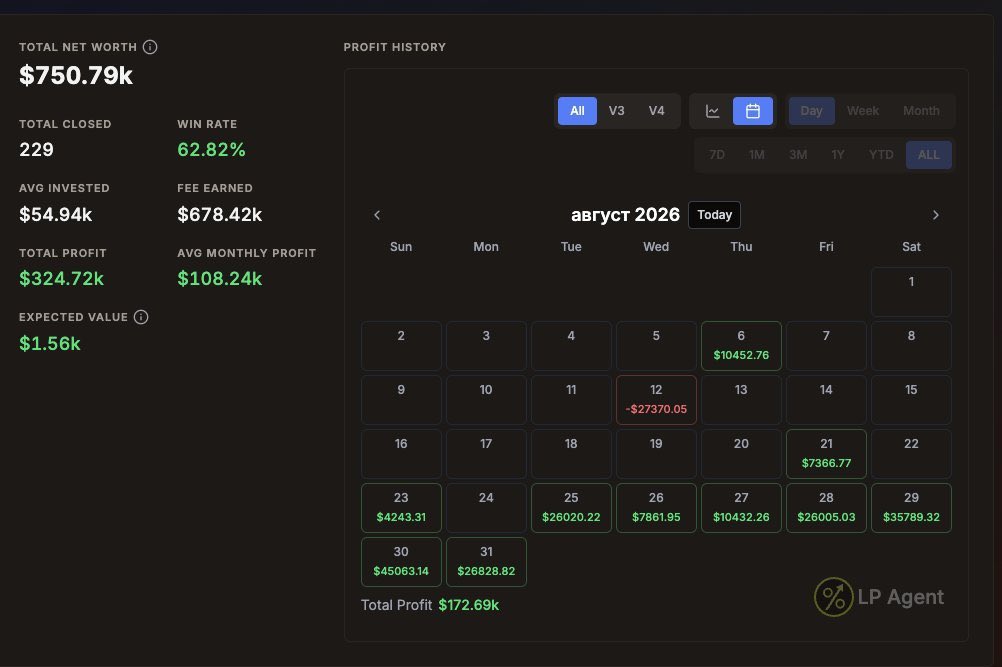
Task: Open August 12 cell showing -$27370.05
Action: coord(656,400)
